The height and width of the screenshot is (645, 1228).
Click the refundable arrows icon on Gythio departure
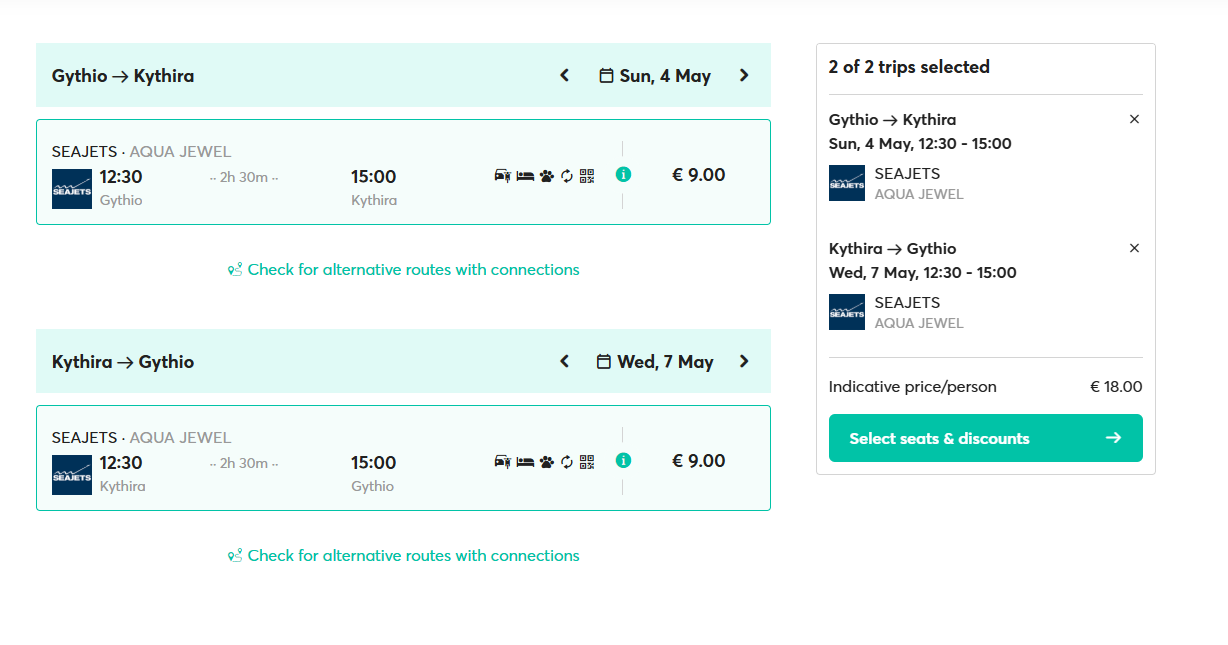point(567,176)
